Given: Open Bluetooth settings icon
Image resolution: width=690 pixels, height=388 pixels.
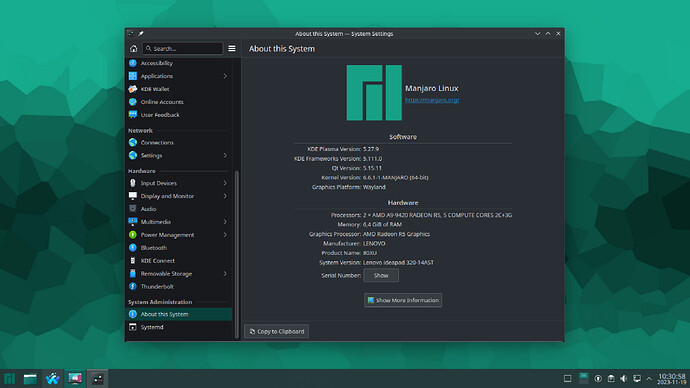Looking at the screenshot, I should pos(132,248).
